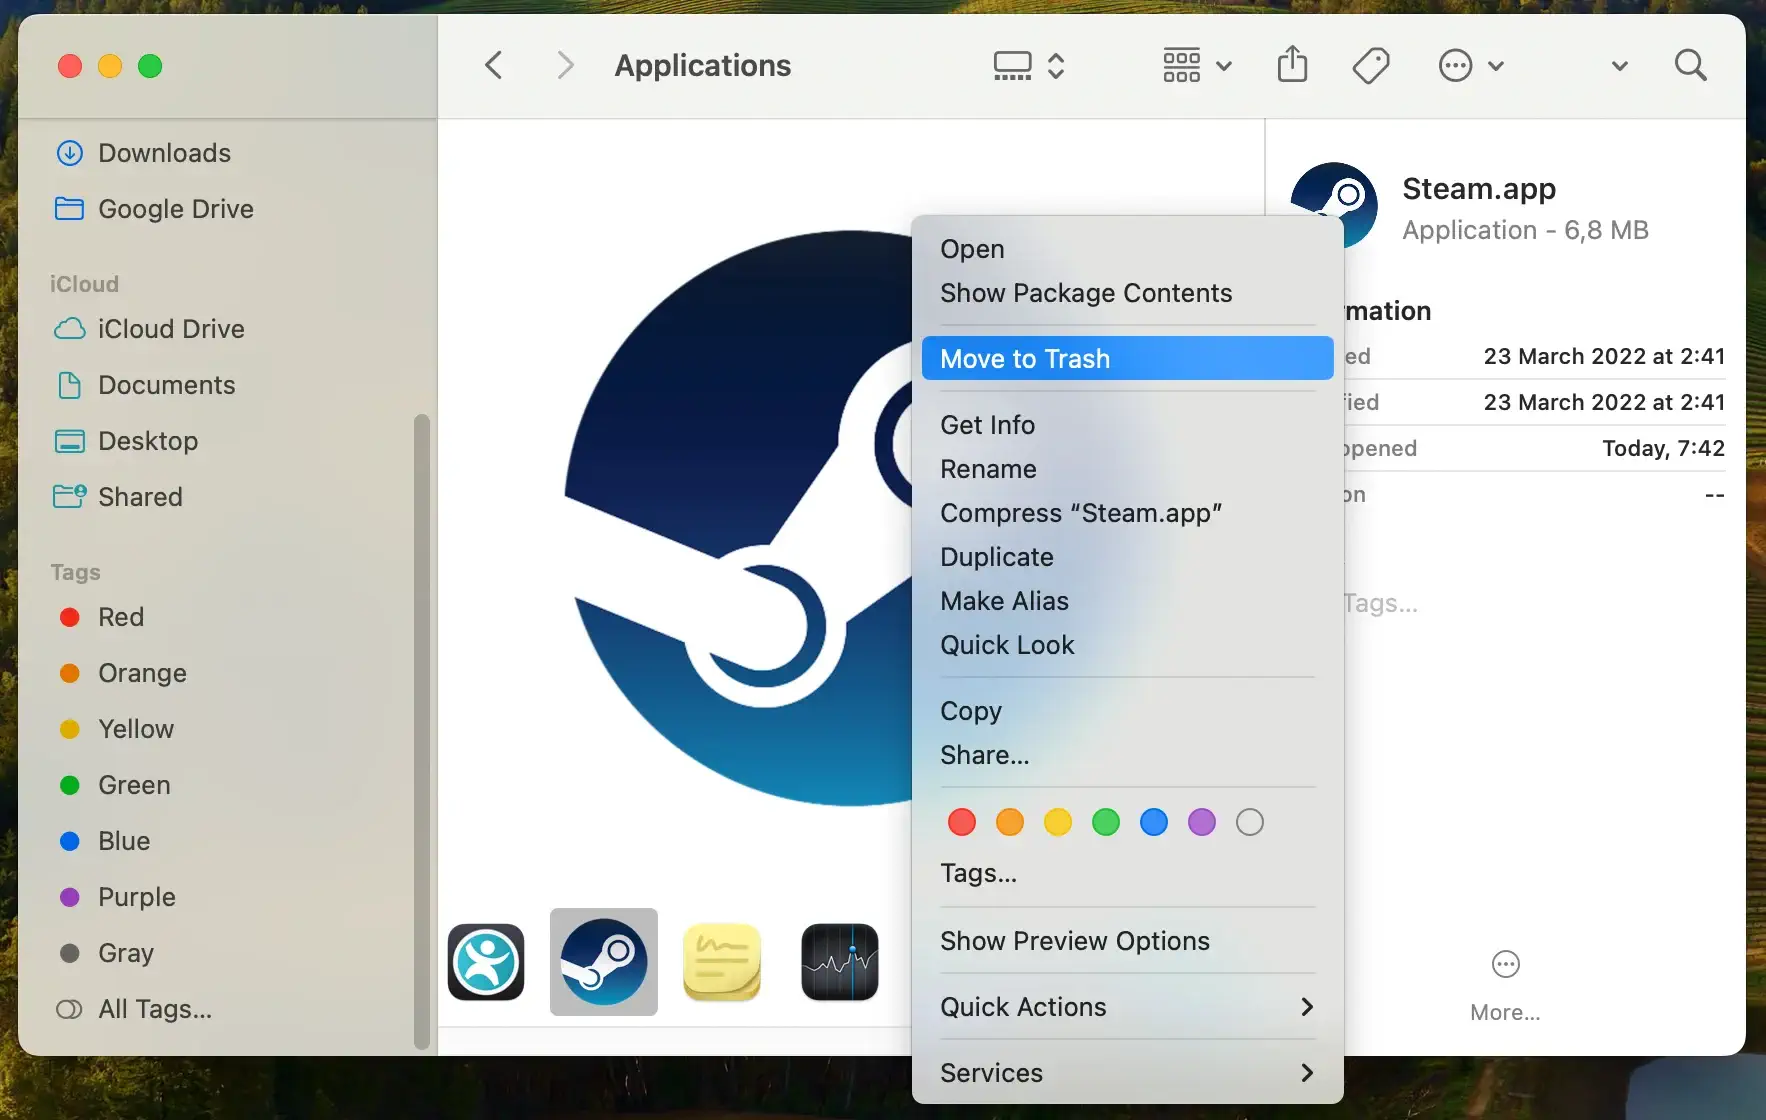
Task: Select the Stickies app thumbnail
Action: [722, 962]
